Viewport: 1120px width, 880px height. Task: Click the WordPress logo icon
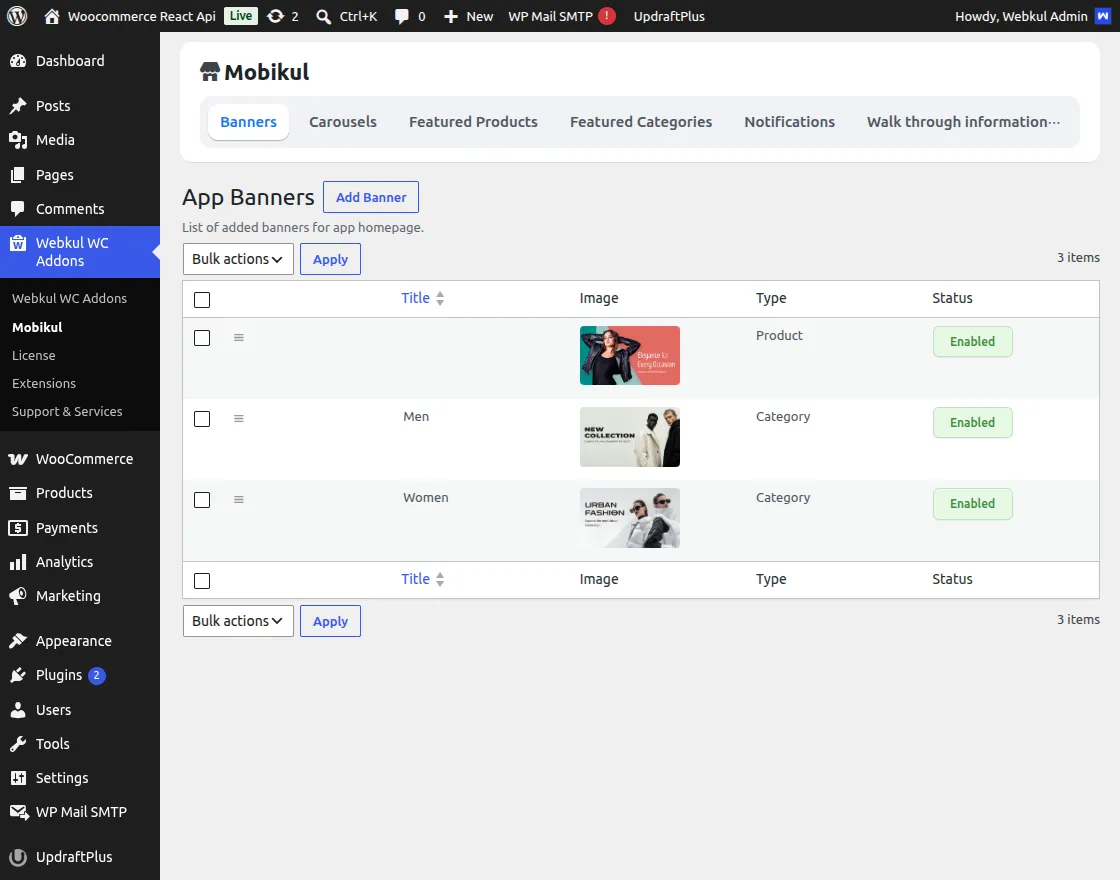17,16
